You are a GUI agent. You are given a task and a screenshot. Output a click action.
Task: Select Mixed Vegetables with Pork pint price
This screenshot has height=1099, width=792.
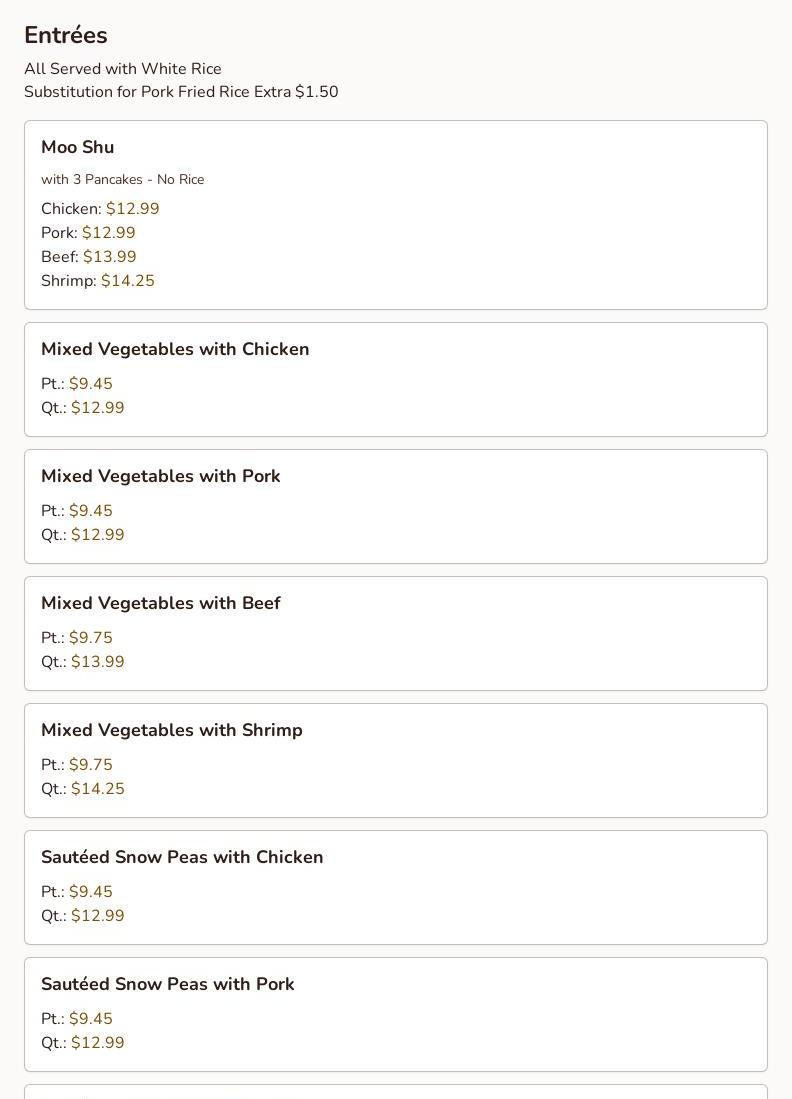(90, 511)
